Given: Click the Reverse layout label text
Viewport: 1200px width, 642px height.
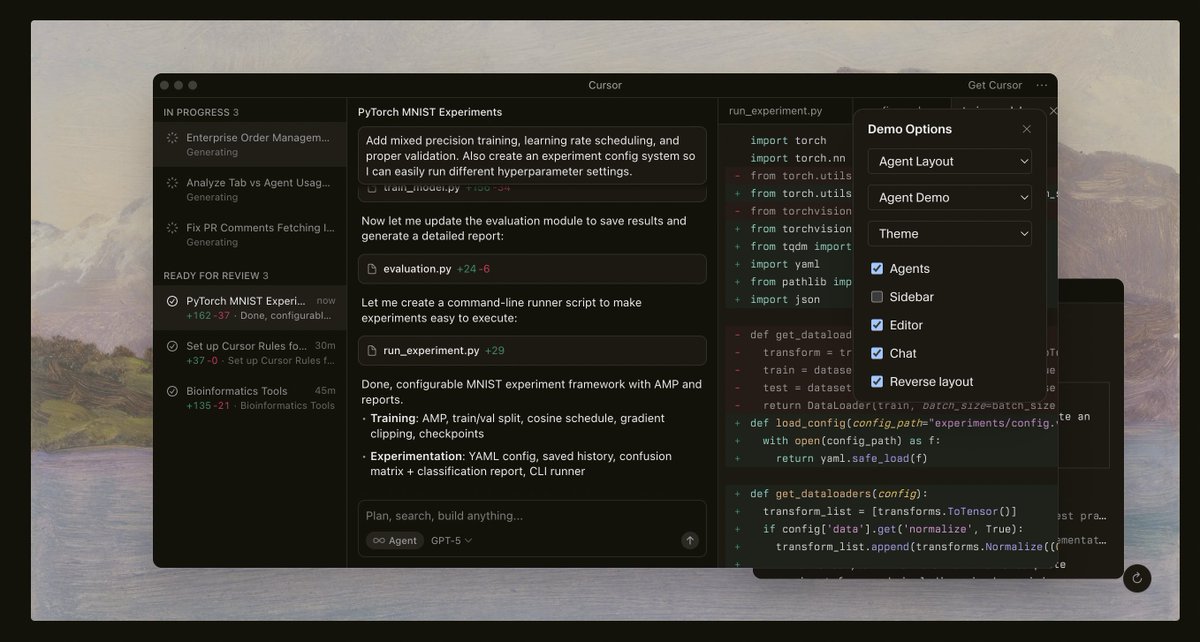Looking at the screenshot, I should click(x=931, y=381).
